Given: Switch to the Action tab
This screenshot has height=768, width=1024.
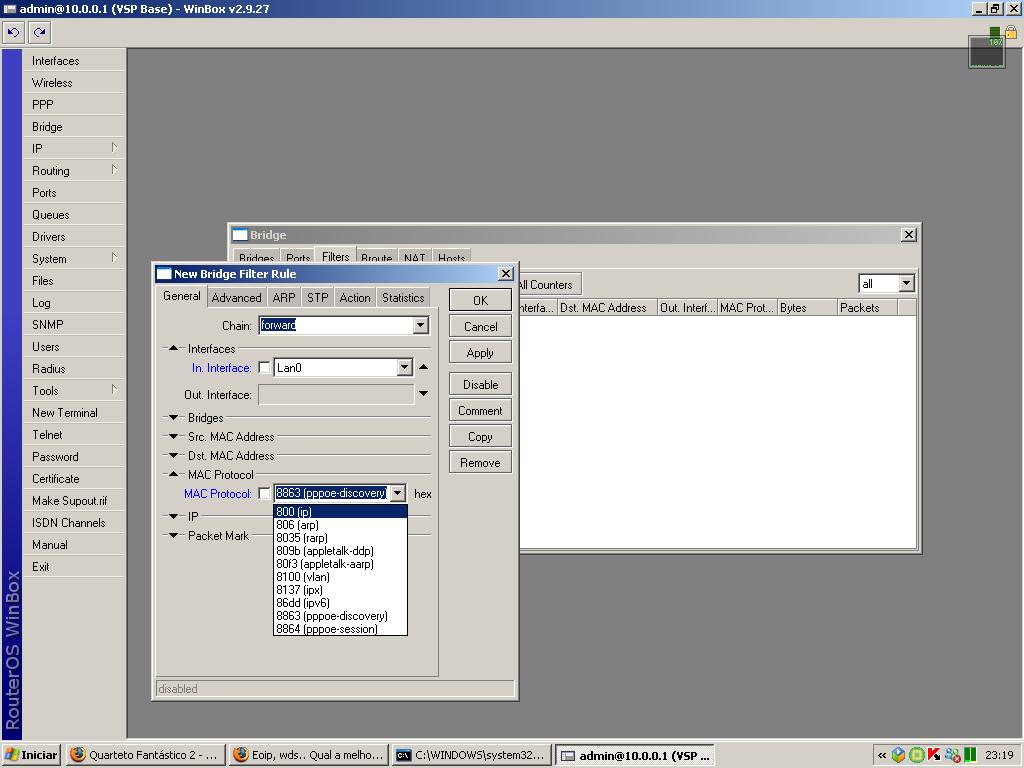Looking at the screenshot, I should click(x=355, y=298).
